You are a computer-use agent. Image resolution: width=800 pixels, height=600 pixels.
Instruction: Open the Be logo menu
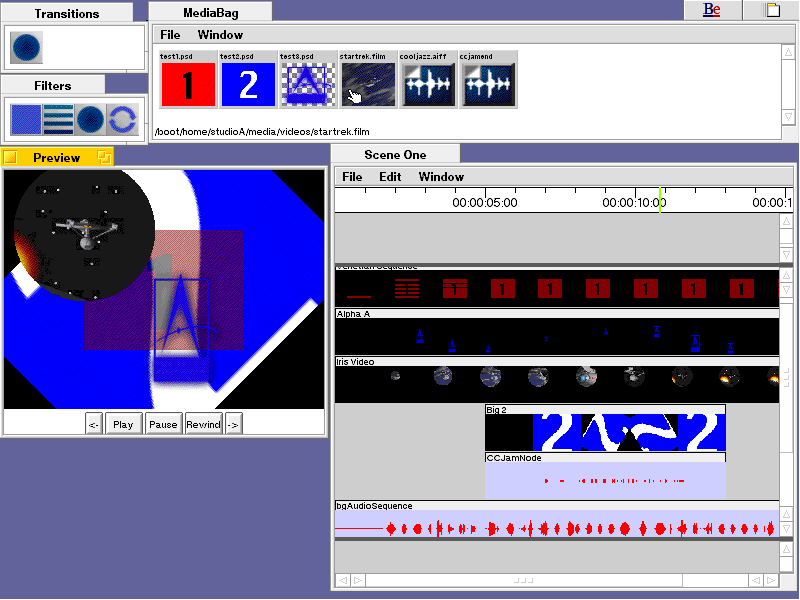pos(712,10)
